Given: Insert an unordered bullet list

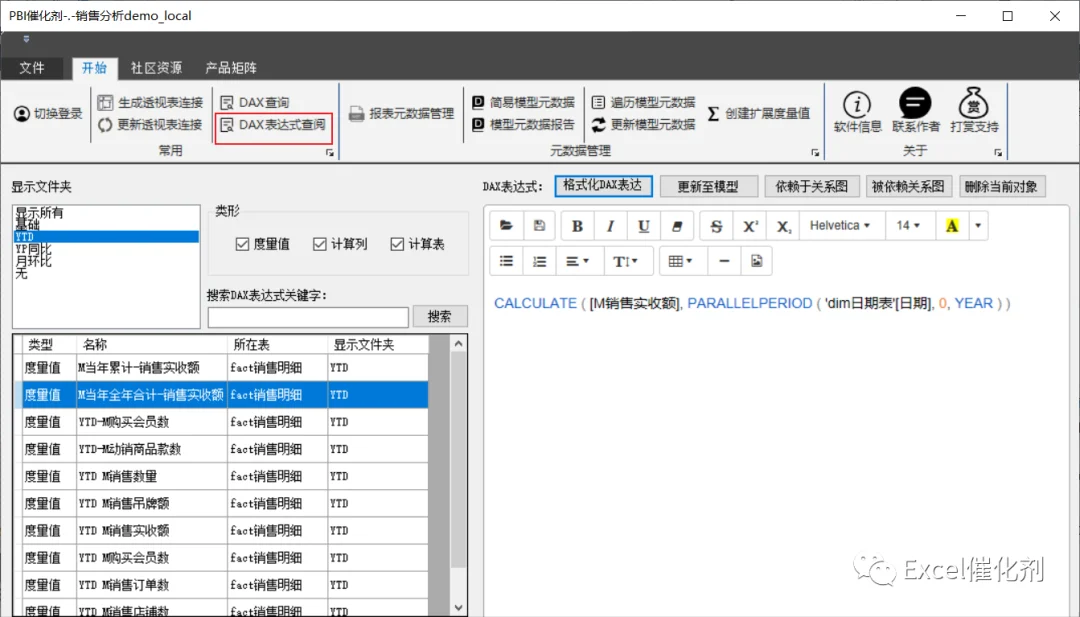Looking at the screenshot, I should click(x=506, y=261).
